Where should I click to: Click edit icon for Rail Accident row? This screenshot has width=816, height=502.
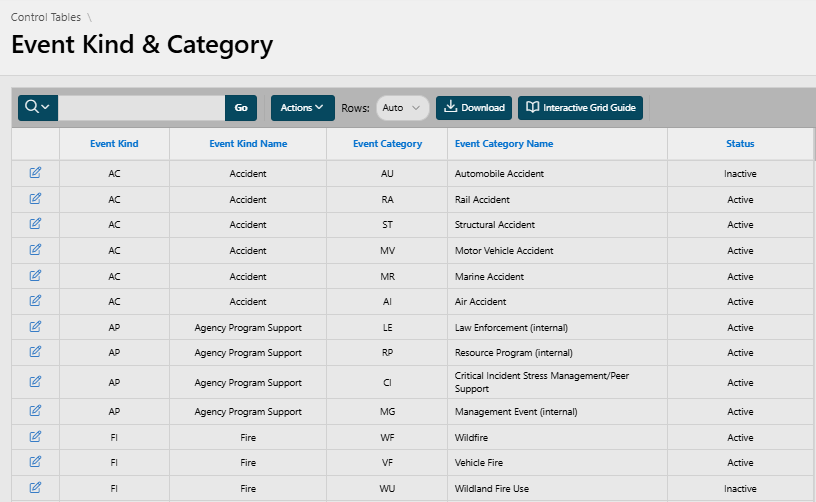click(35, 199)
